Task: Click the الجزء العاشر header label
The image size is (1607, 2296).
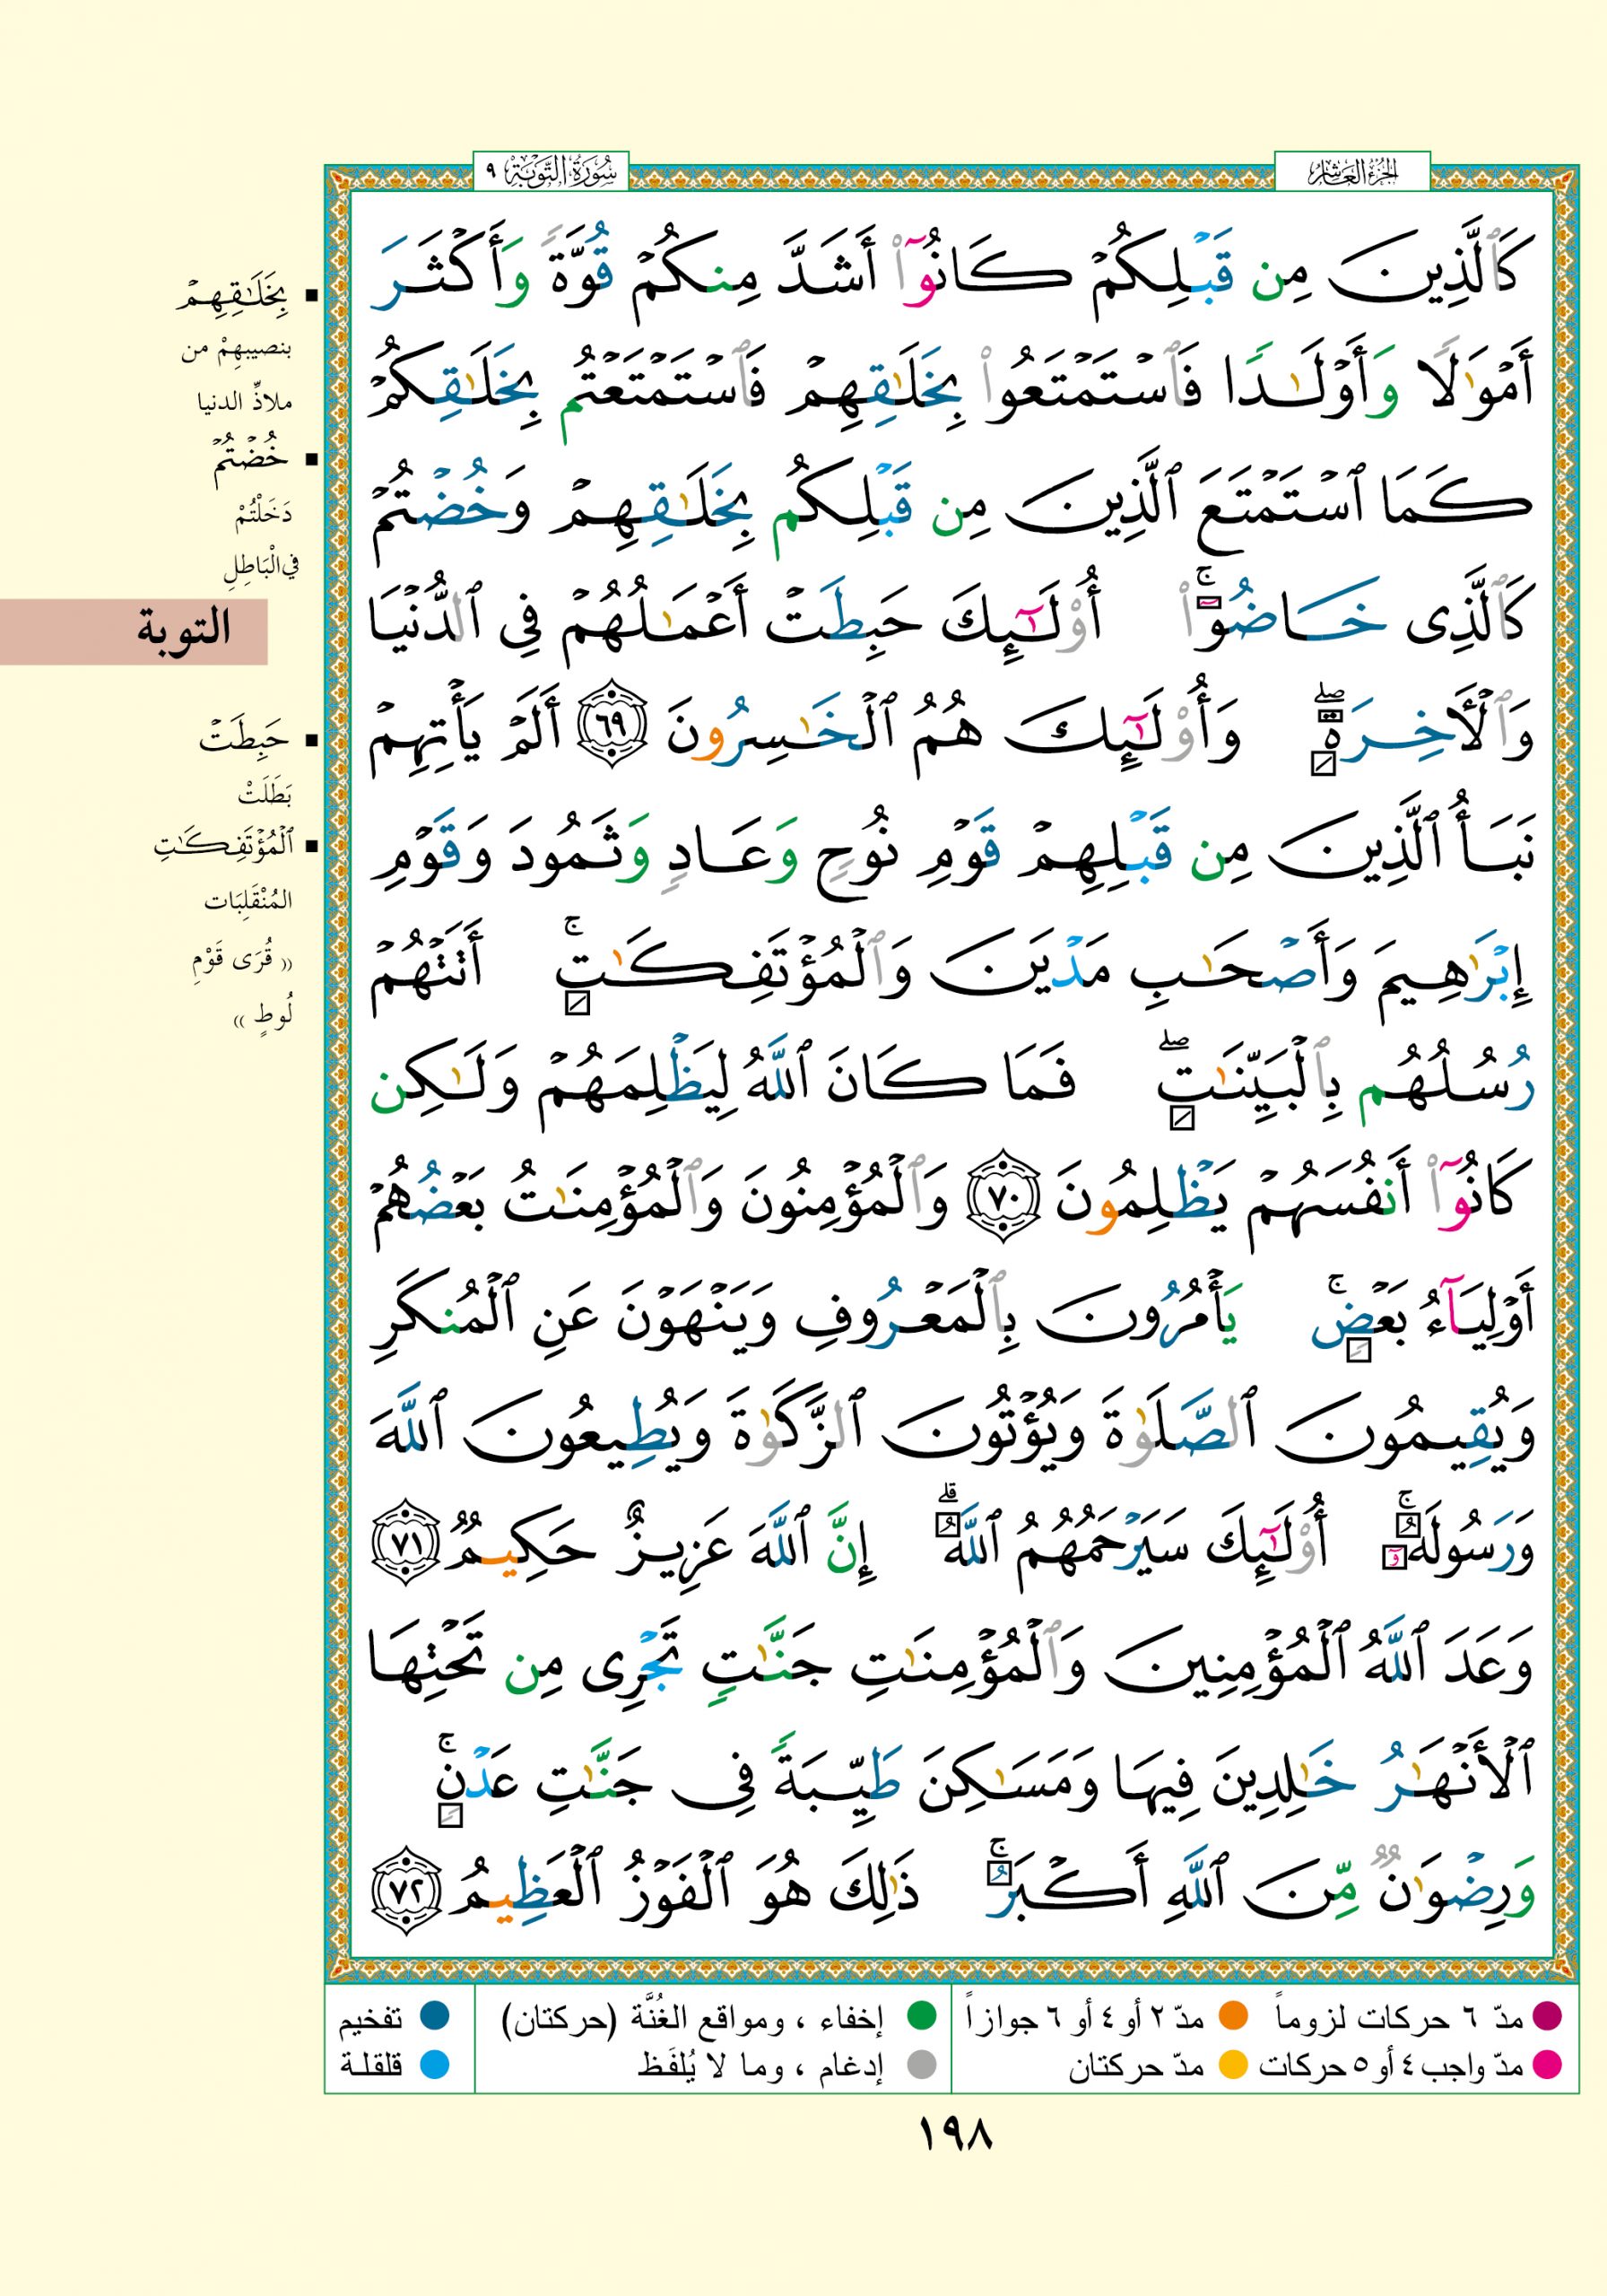Action: pyautogui.click(x=1353, y=173)
